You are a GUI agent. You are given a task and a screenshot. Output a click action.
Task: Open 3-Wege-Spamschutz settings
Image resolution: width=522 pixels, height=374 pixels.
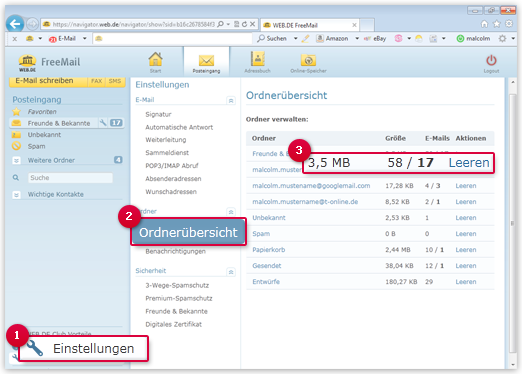click(x=177, y=285)
